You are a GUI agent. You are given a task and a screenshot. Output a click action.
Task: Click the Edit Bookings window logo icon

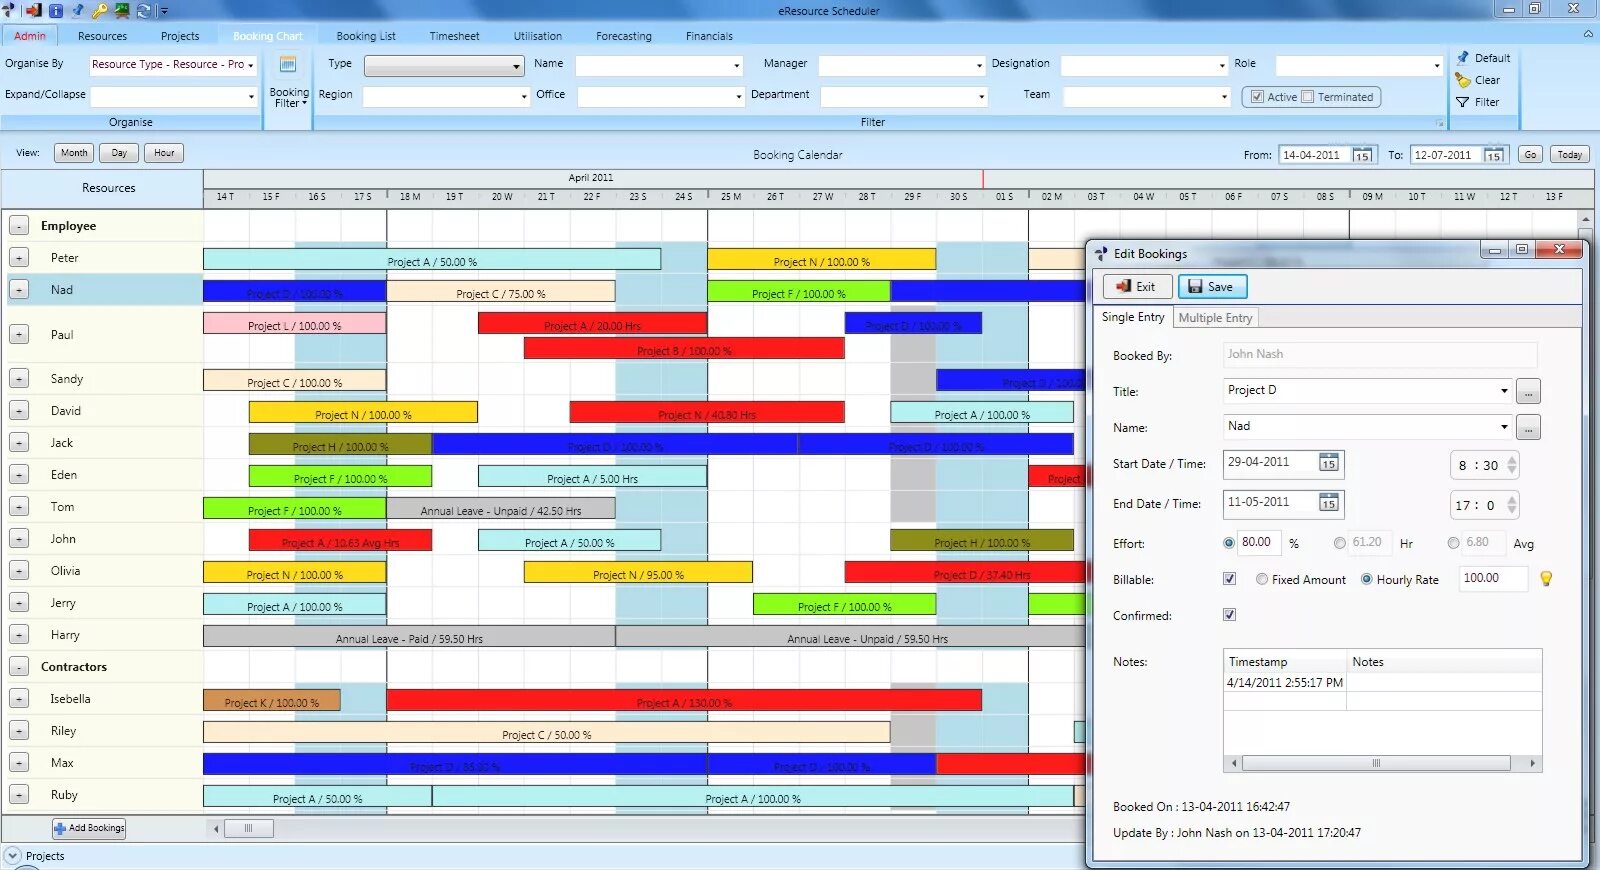(1101, 254)
